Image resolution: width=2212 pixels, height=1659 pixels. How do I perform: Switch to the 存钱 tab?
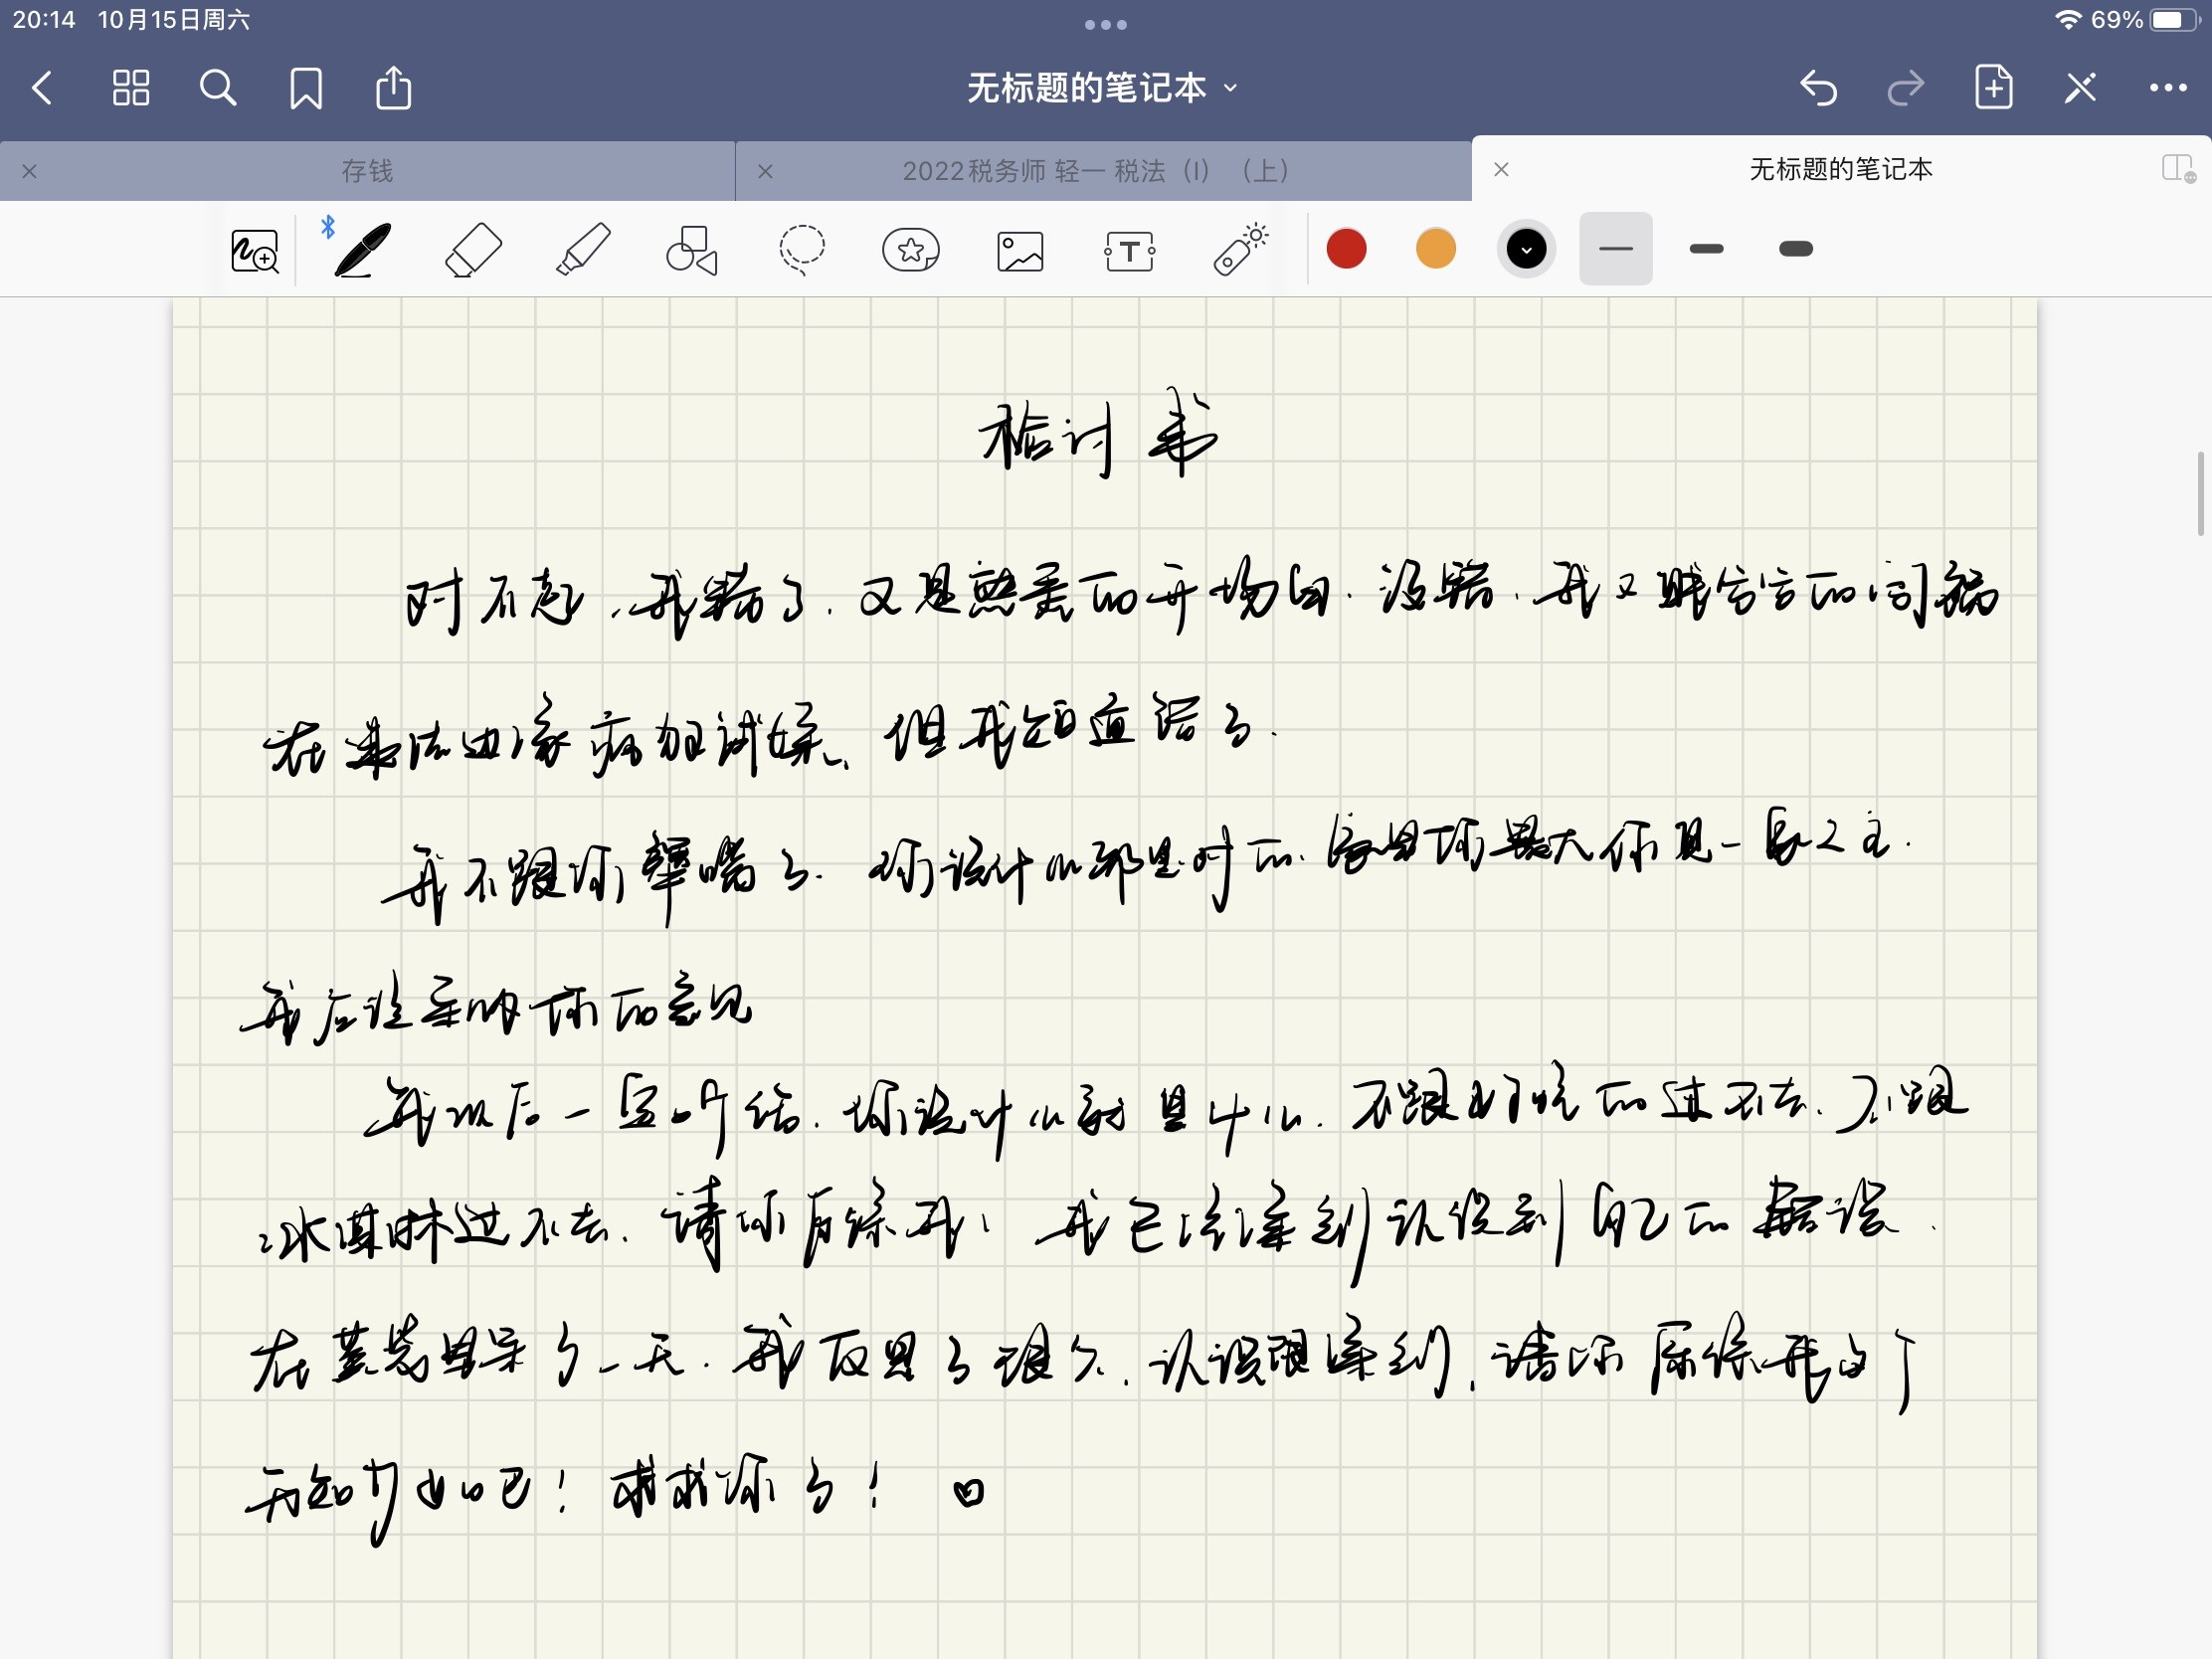367,171
